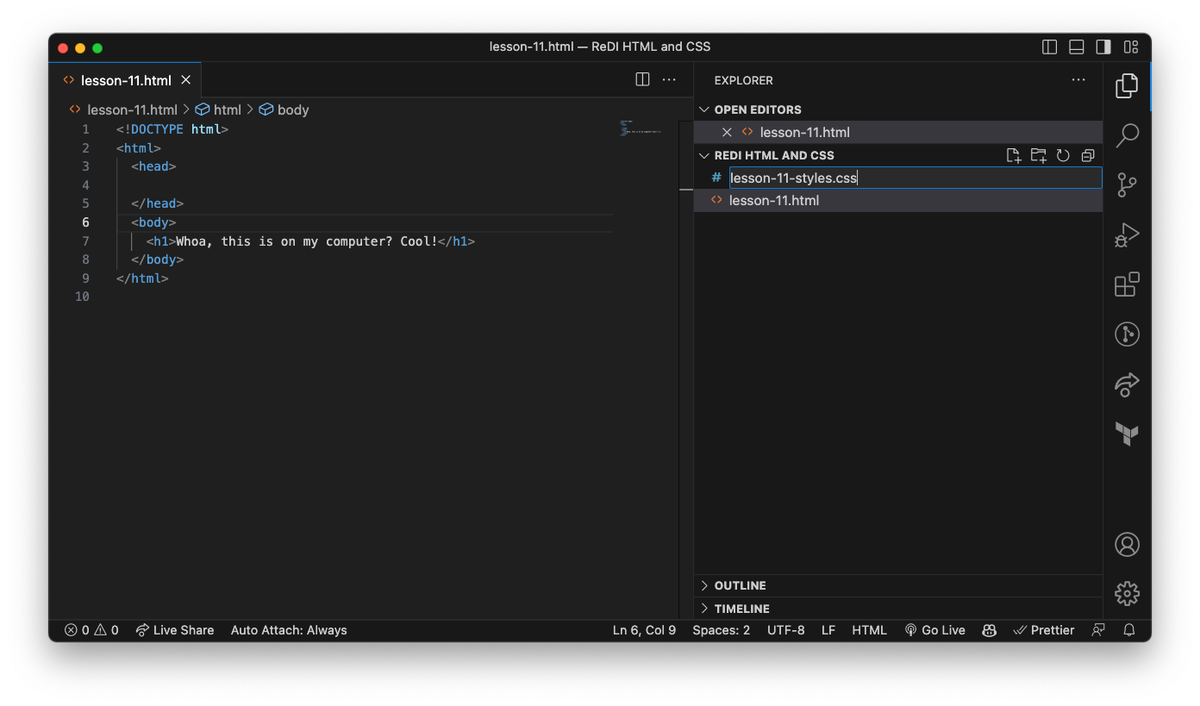Click the minimap code overview
The height and width of the screenshot is (706, 1200).
640,128
